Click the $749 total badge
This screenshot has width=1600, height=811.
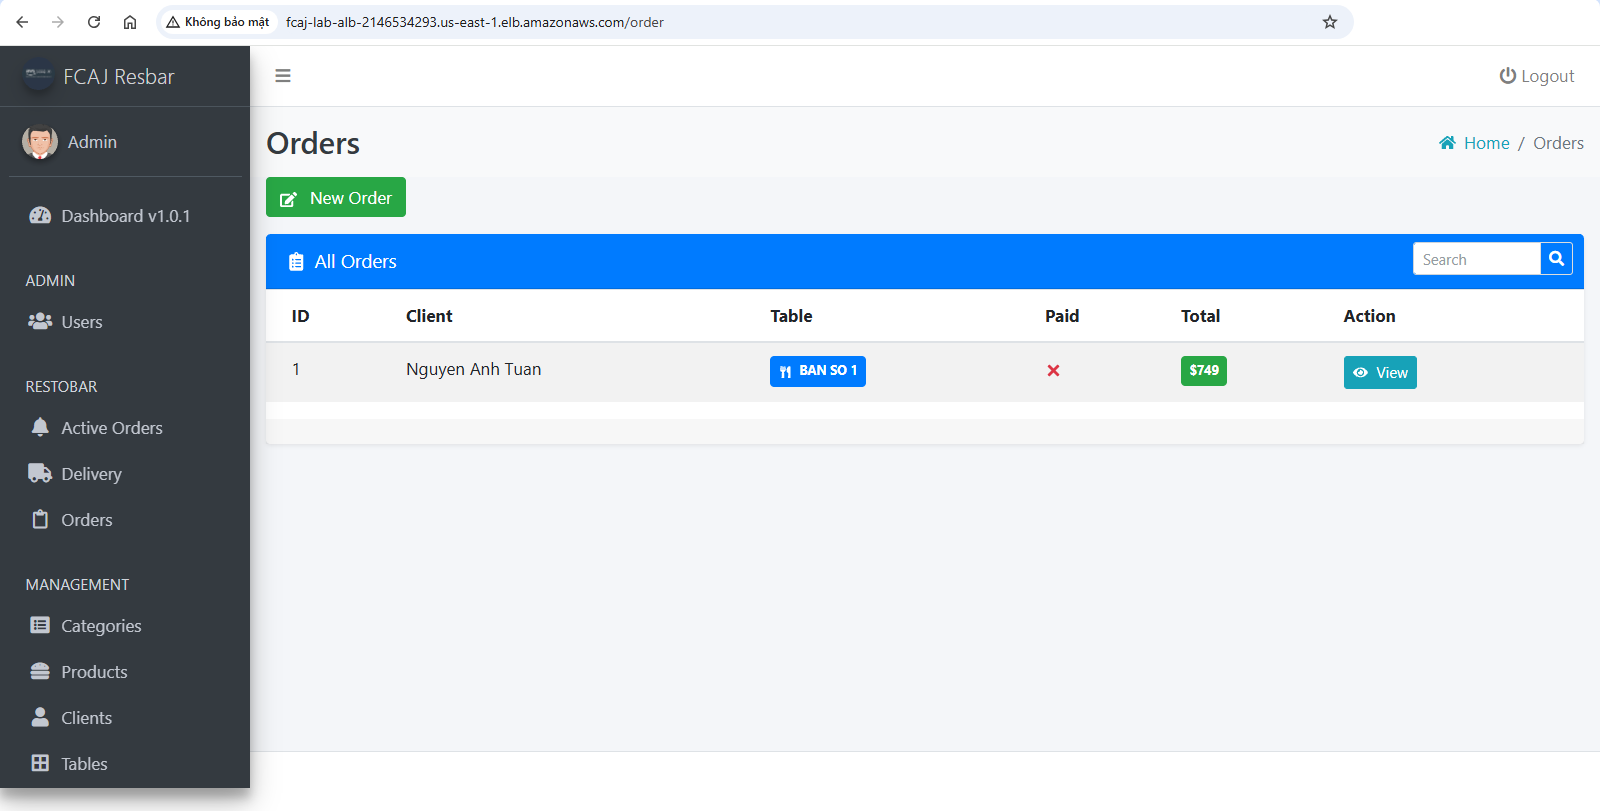(1204, 371)
